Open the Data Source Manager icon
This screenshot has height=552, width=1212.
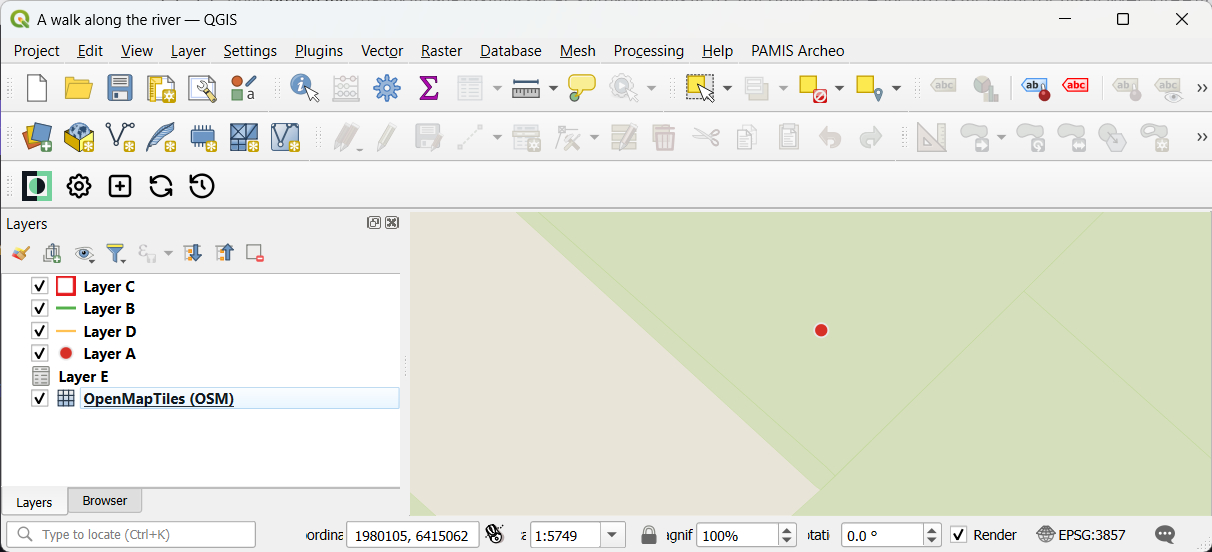click(37, 137)
